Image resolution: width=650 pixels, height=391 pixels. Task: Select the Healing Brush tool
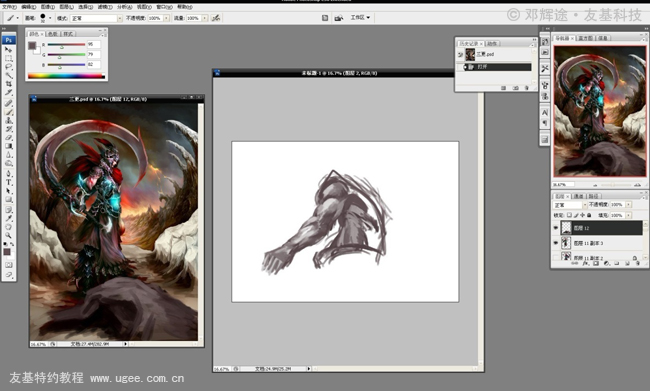pyautogui.click(x=8, y=103)
